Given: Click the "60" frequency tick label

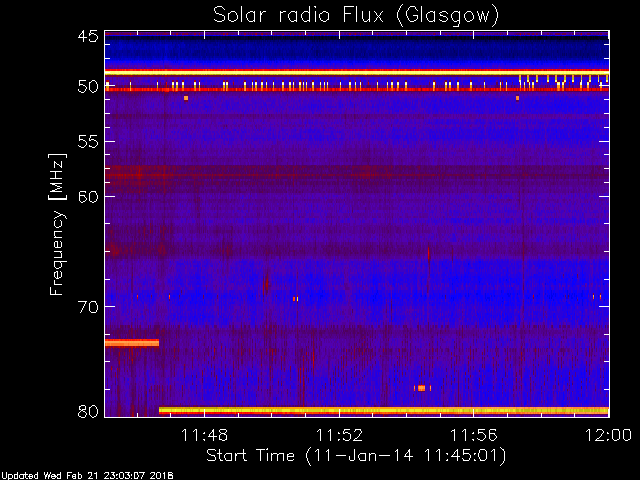Looking at the screenshot, I should click(89, 197).
